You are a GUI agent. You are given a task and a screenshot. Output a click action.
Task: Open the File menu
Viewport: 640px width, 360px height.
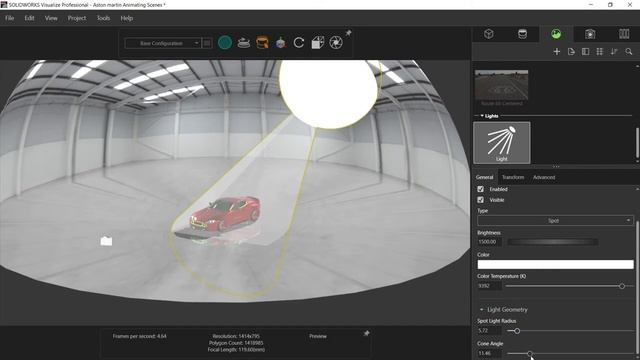[x=9, y=18]
